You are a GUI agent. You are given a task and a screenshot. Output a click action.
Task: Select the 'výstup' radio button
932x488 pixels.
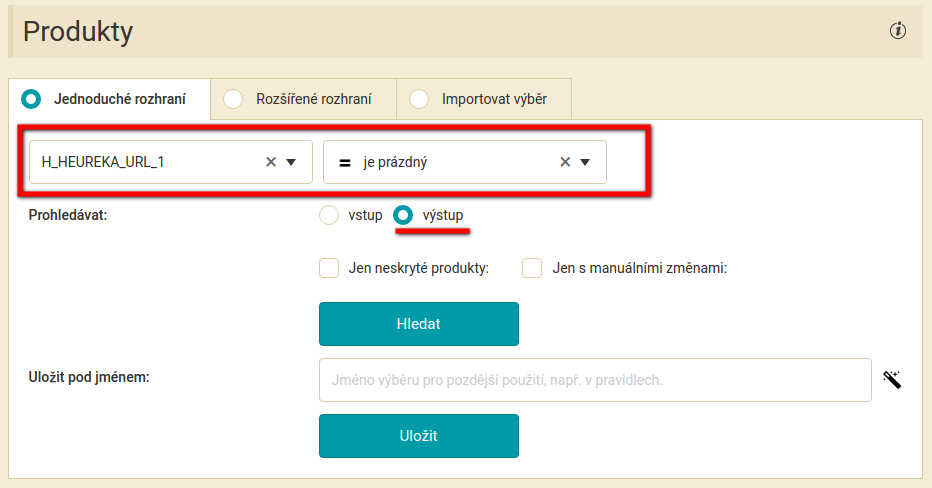tap(403, 215)
